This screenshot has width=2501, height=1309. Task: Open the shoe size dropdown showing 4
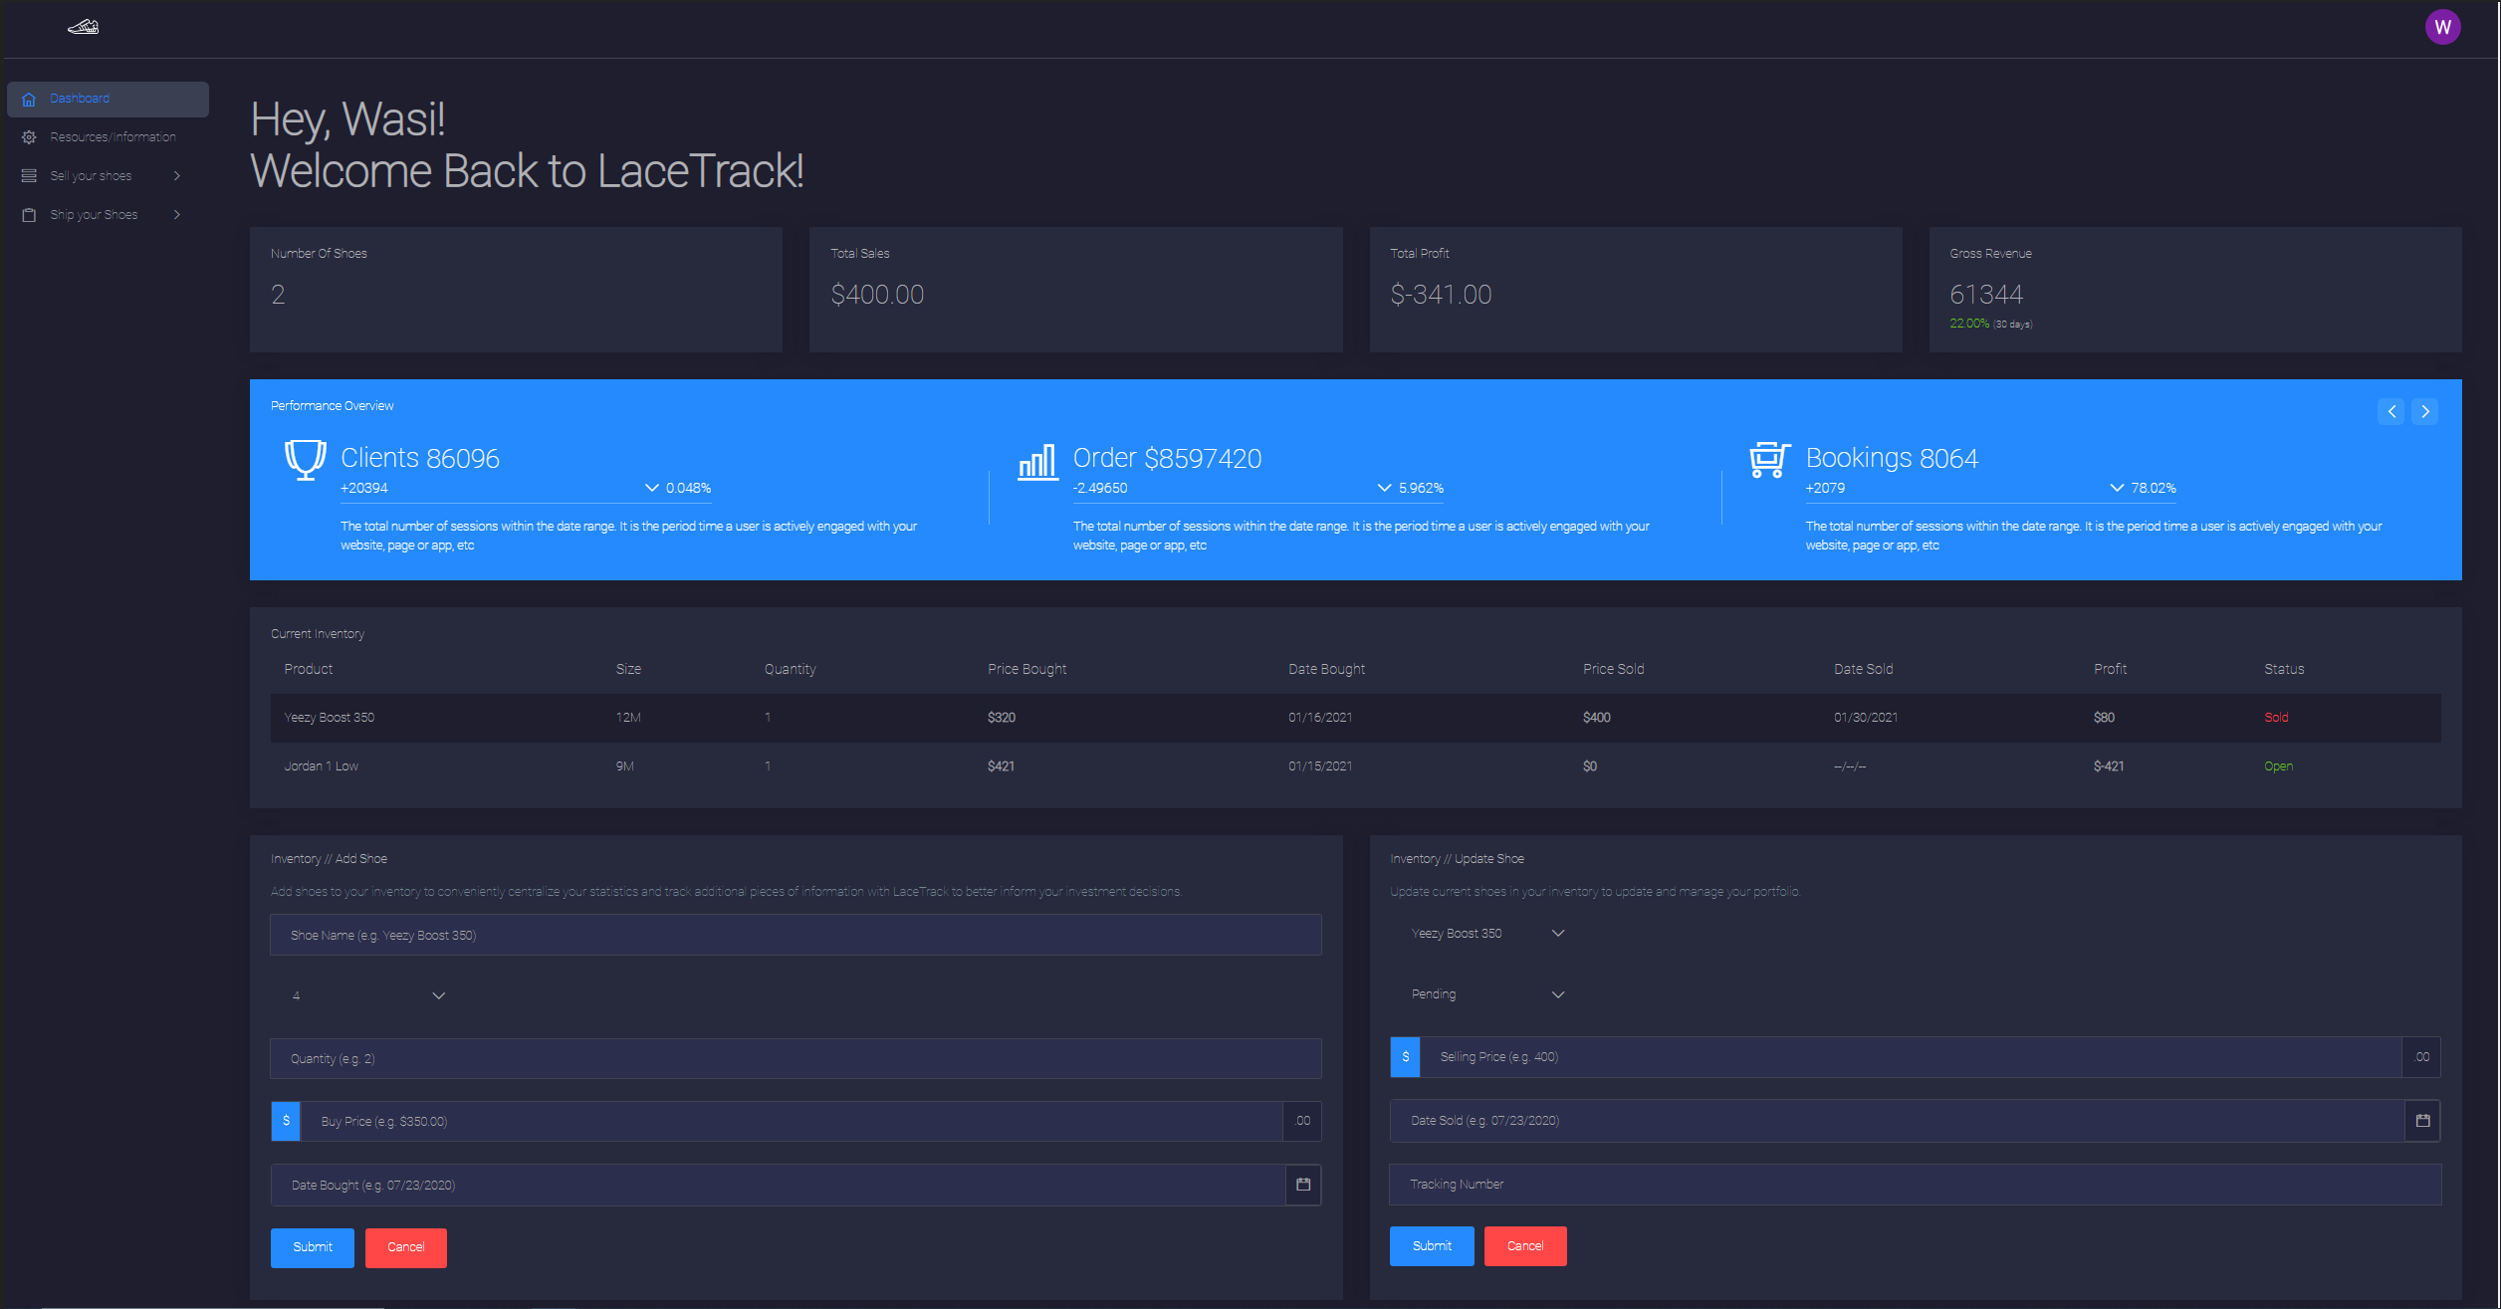click(x=367, y=995)
